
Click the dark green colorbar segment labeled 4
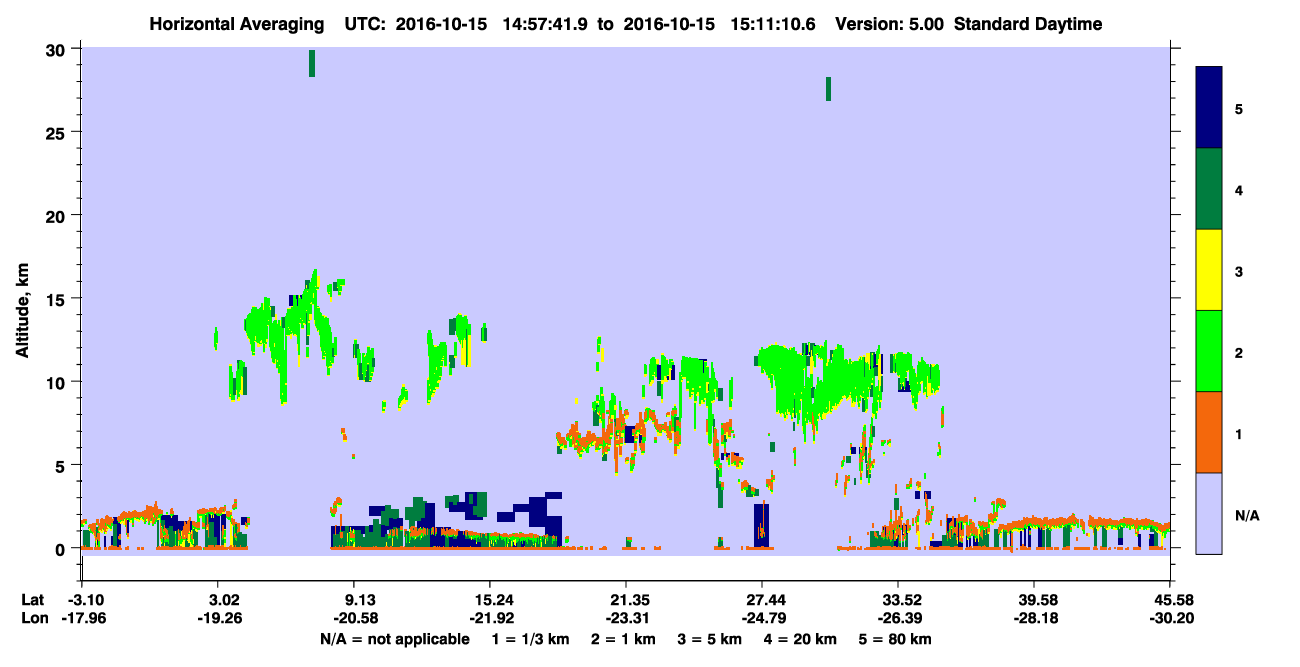pos(1209,189)
